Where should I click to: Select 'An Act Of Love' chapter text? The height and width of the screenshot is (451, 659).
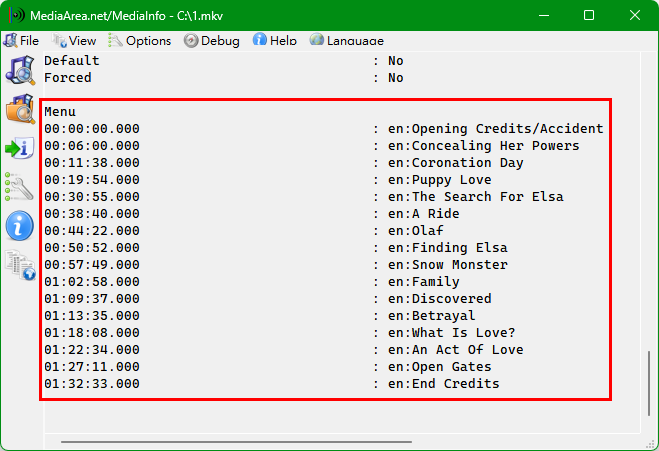pyautogui.click(x=467, y=350)
